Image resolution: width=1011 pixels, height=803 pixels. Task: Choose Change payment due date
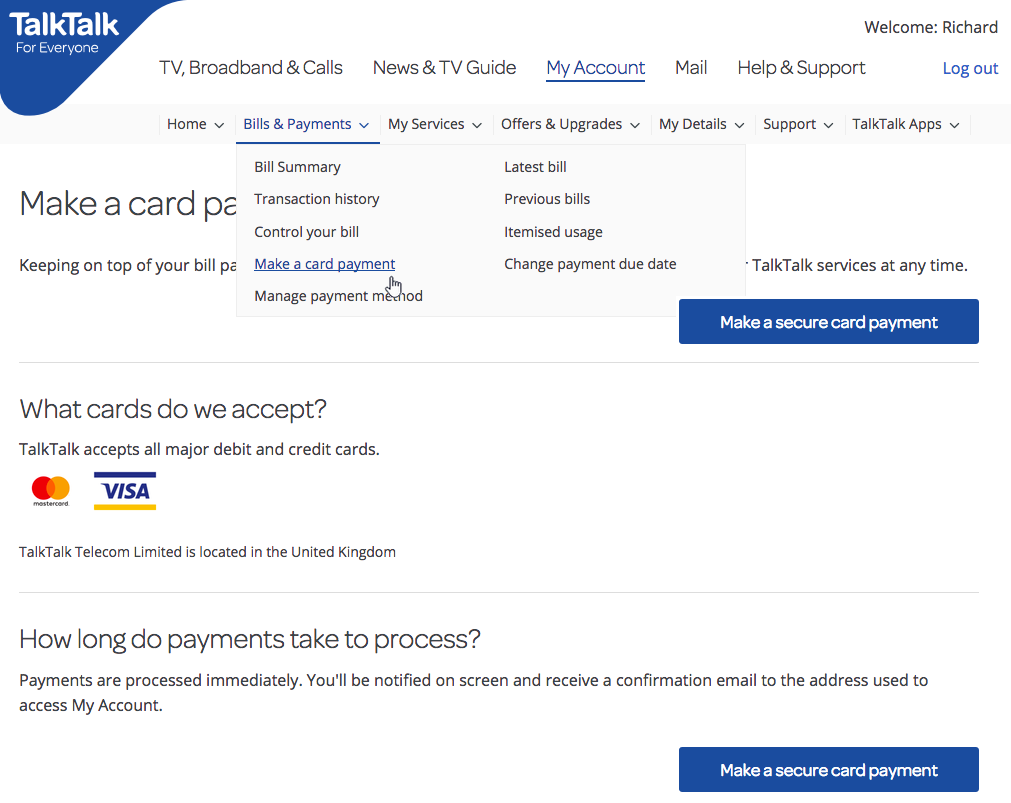pos(590,264)
